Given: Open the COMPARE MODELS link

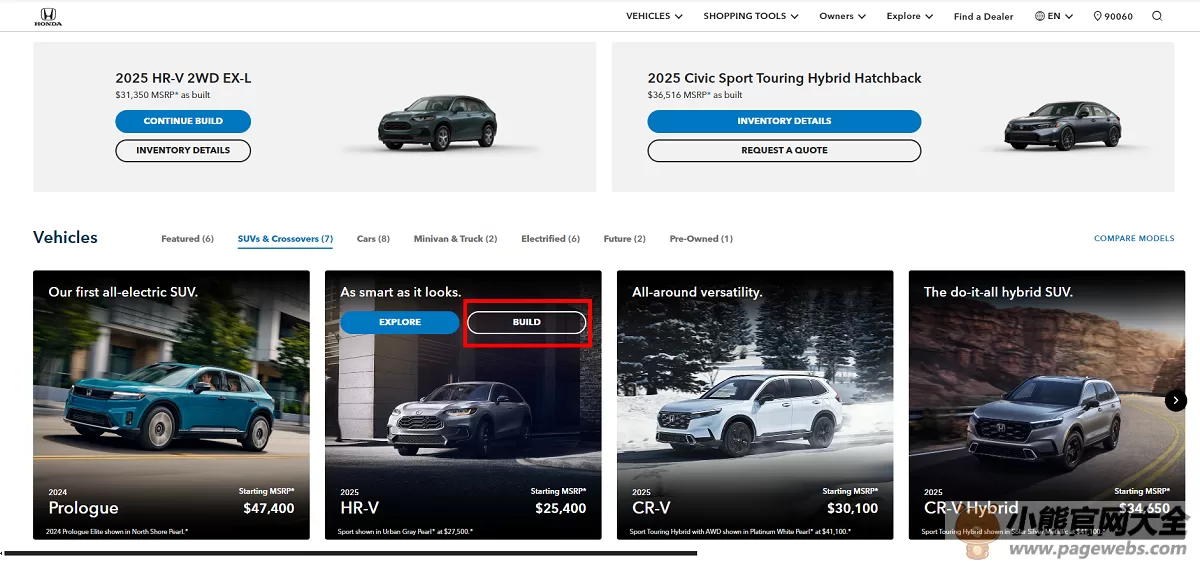Looking at the screenshot, I should [x=1134, y=238].
